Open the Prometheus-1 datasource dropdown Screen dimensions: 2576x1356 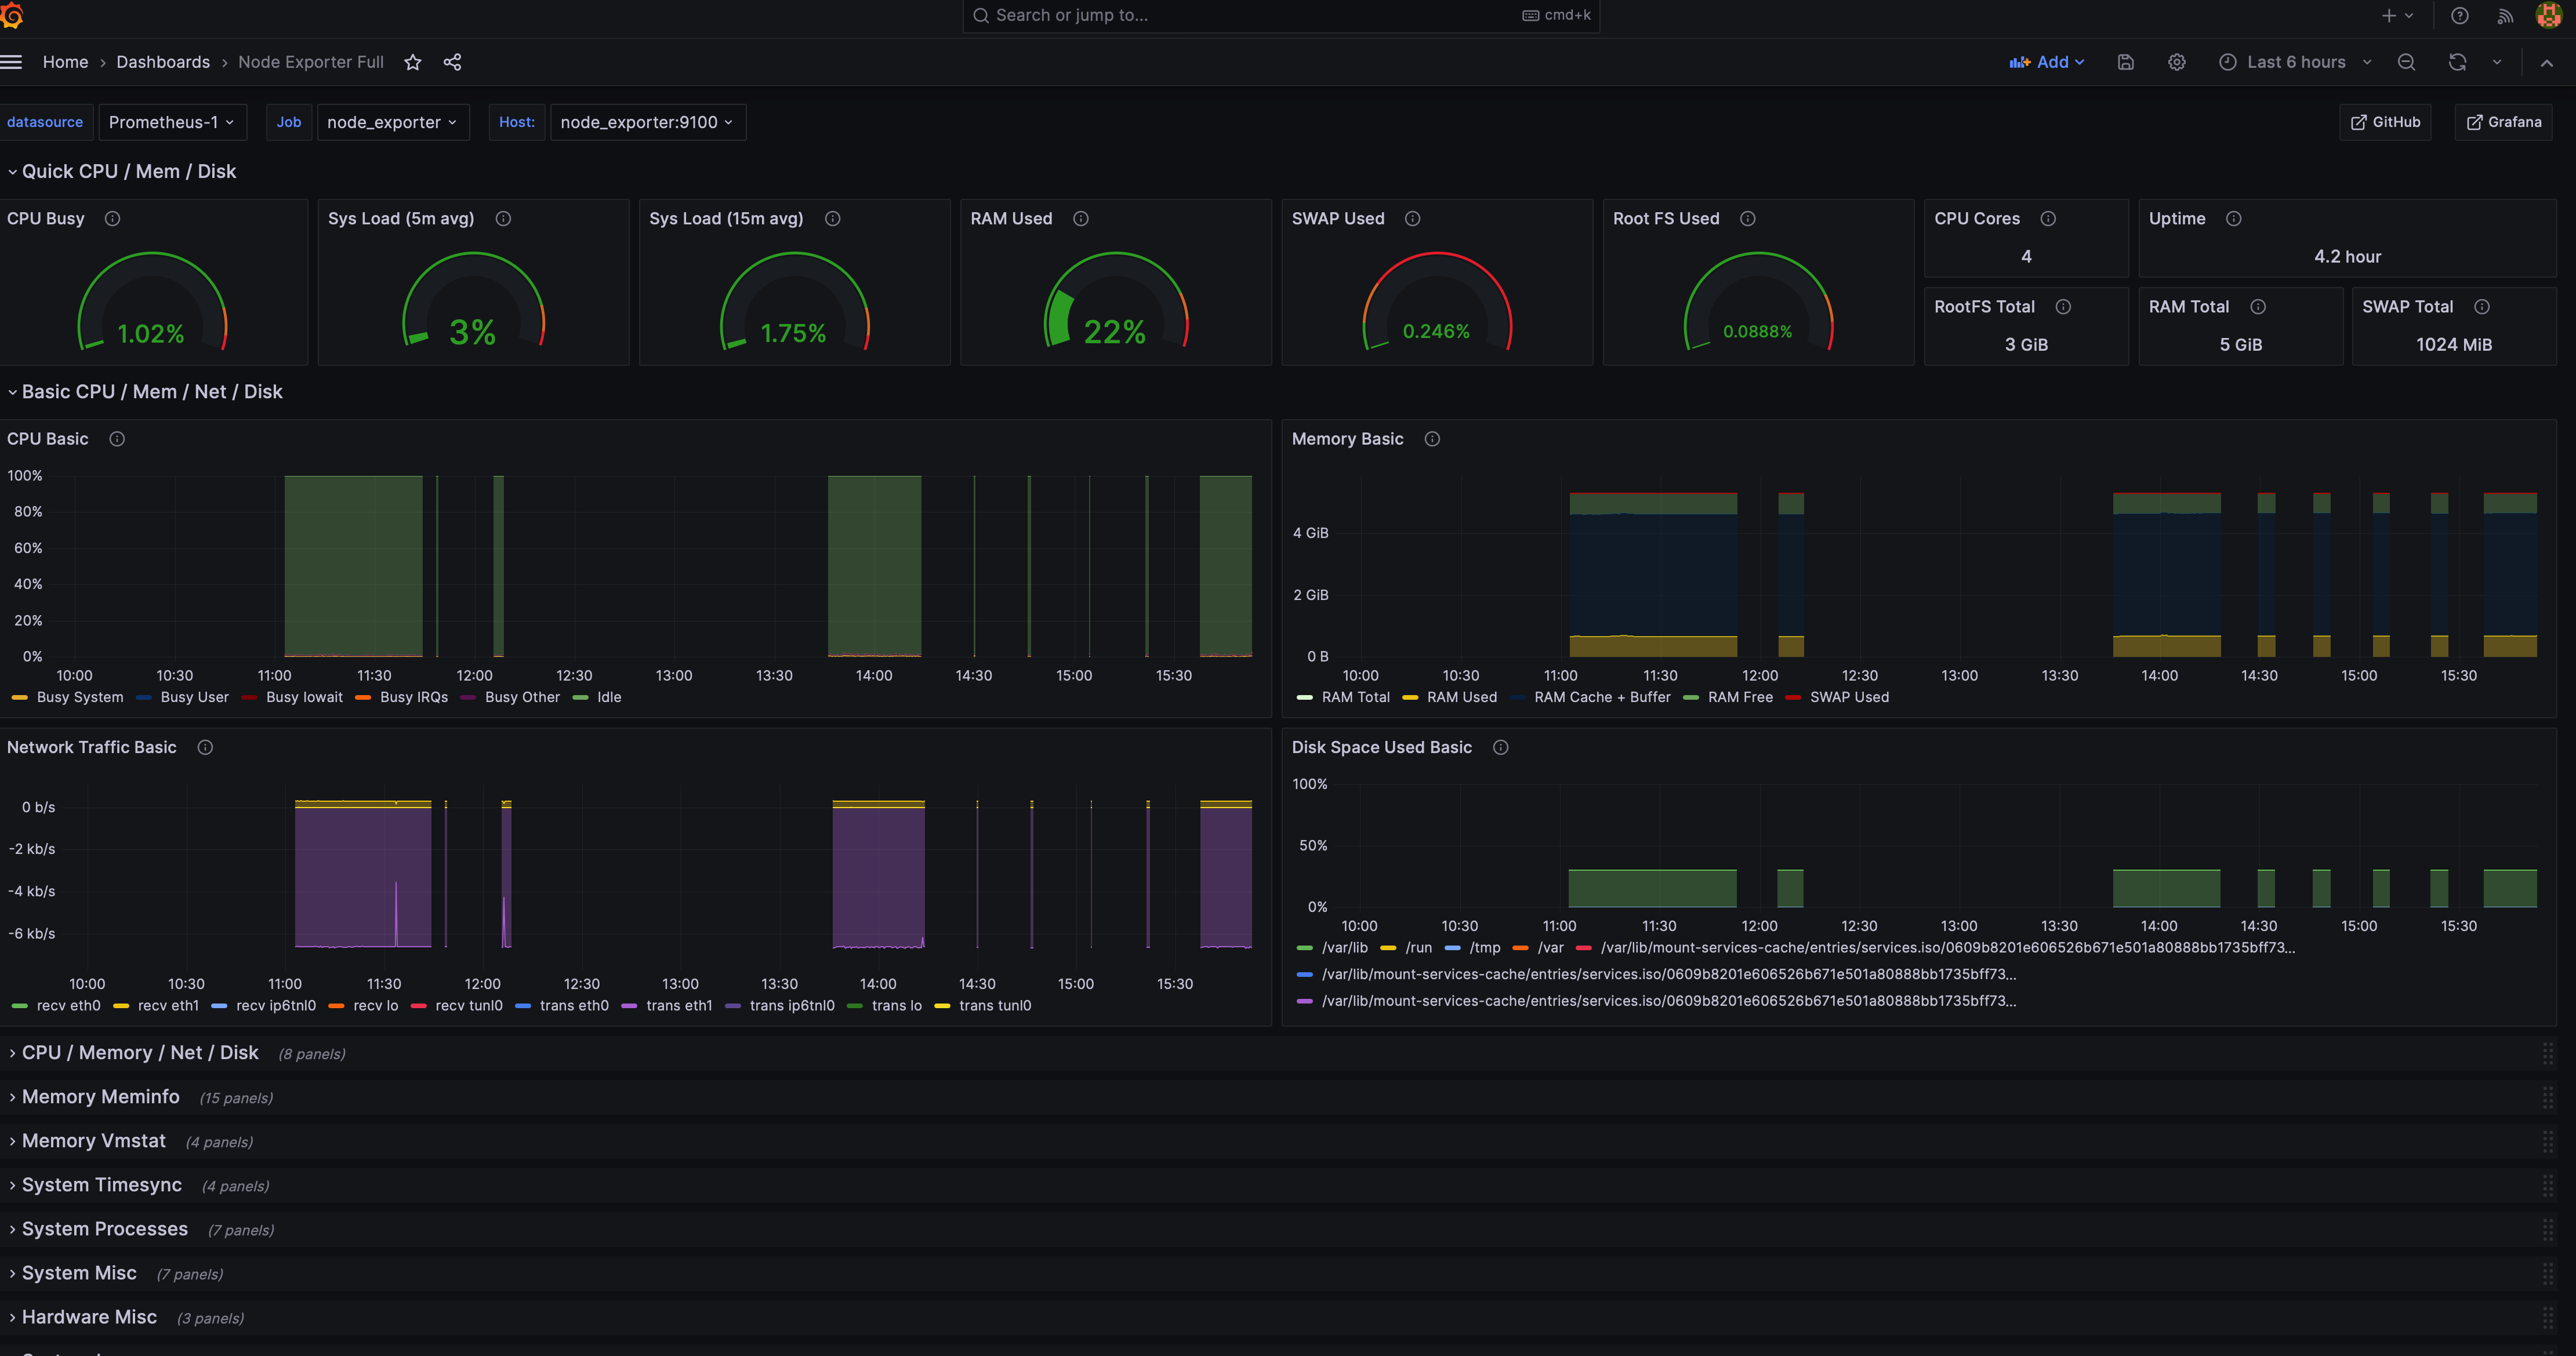[x=172, y=122]
